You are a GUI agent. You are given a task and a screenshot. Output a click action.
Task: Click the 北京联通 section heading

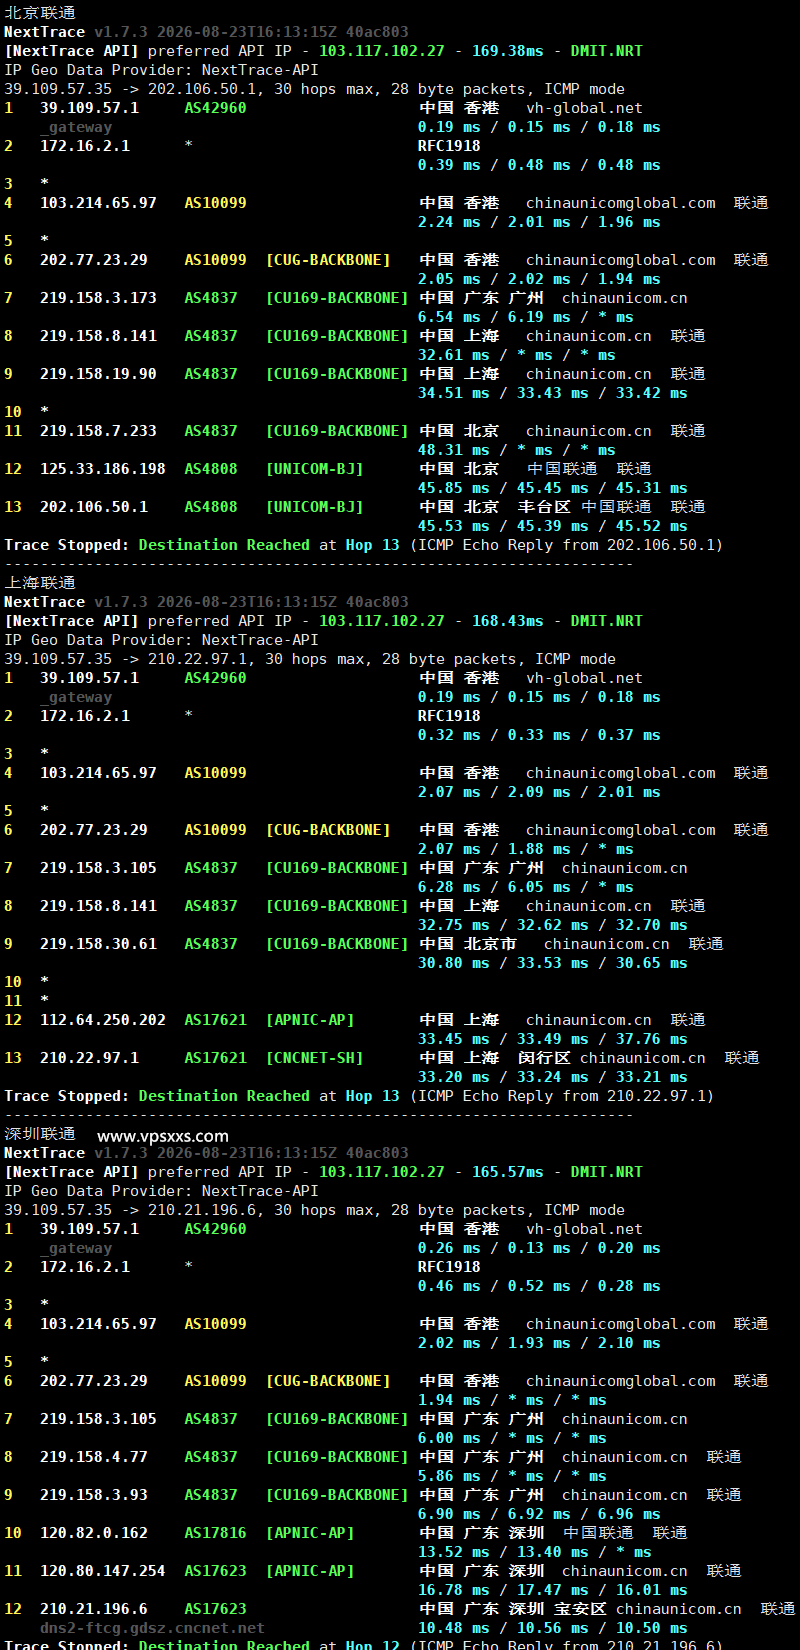click(x=40, y=13)
